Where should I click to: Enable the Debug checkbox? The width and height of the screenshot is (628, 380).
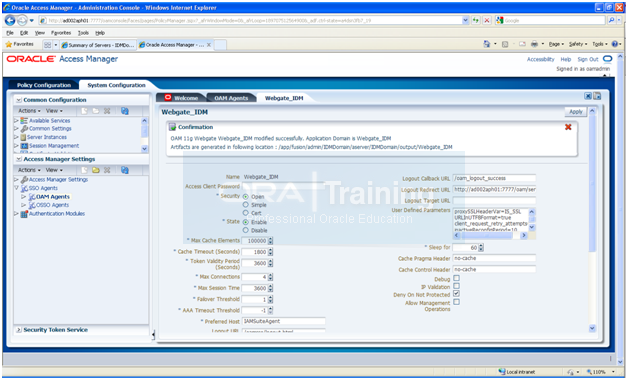[x=456, y=278]
